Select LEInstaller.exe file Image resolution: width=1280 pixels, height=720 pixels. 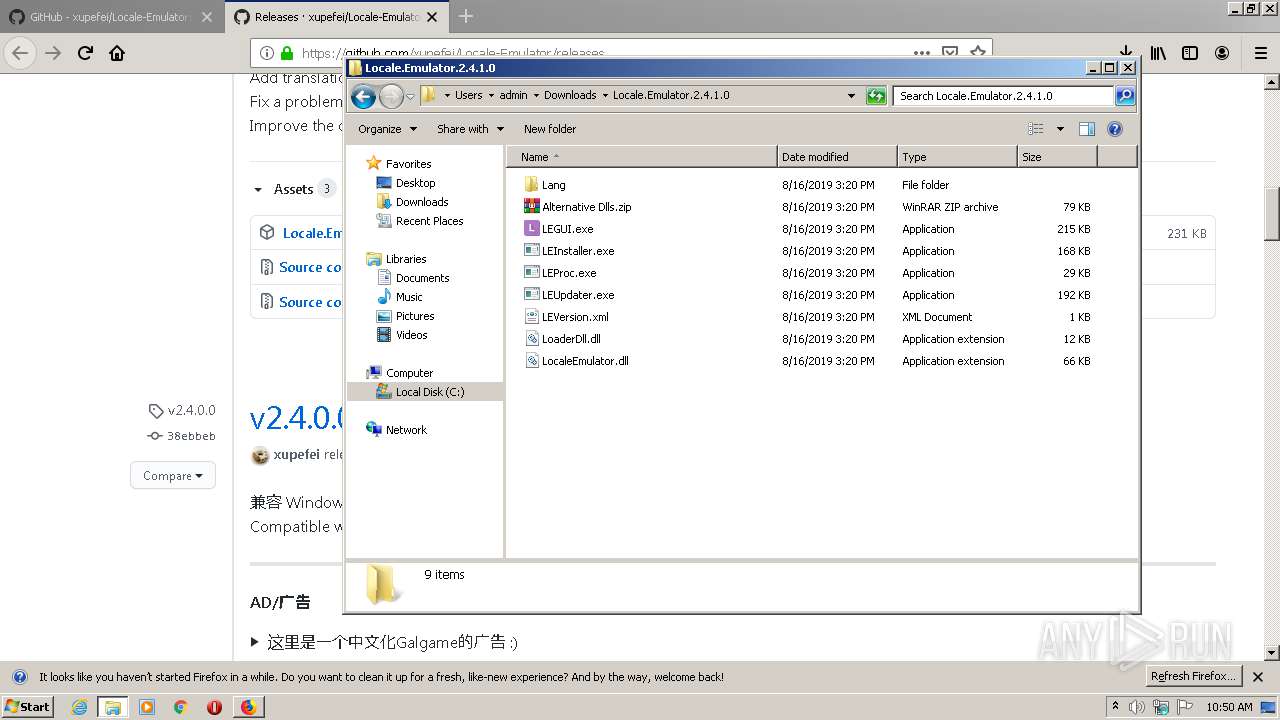[569, 251]
